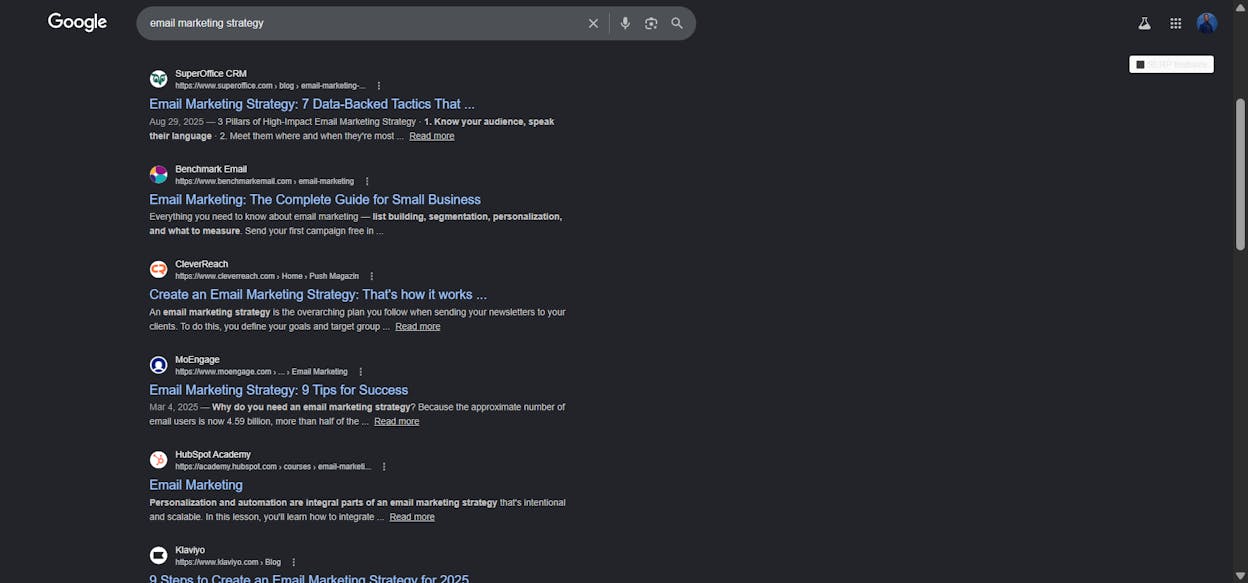This screenshot has width=1248, height=583.
Task: Open three-dot menu for SuperOffice result
Action: [x=379, y=86]
